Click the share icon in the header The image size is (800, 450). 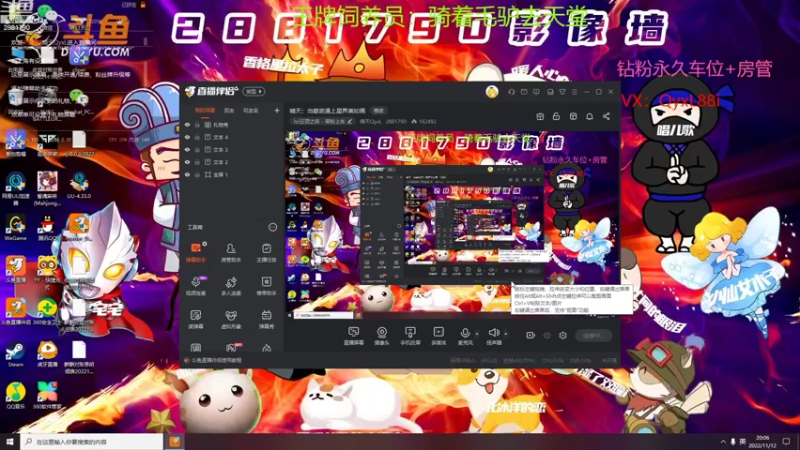click(x=606, y=116)
